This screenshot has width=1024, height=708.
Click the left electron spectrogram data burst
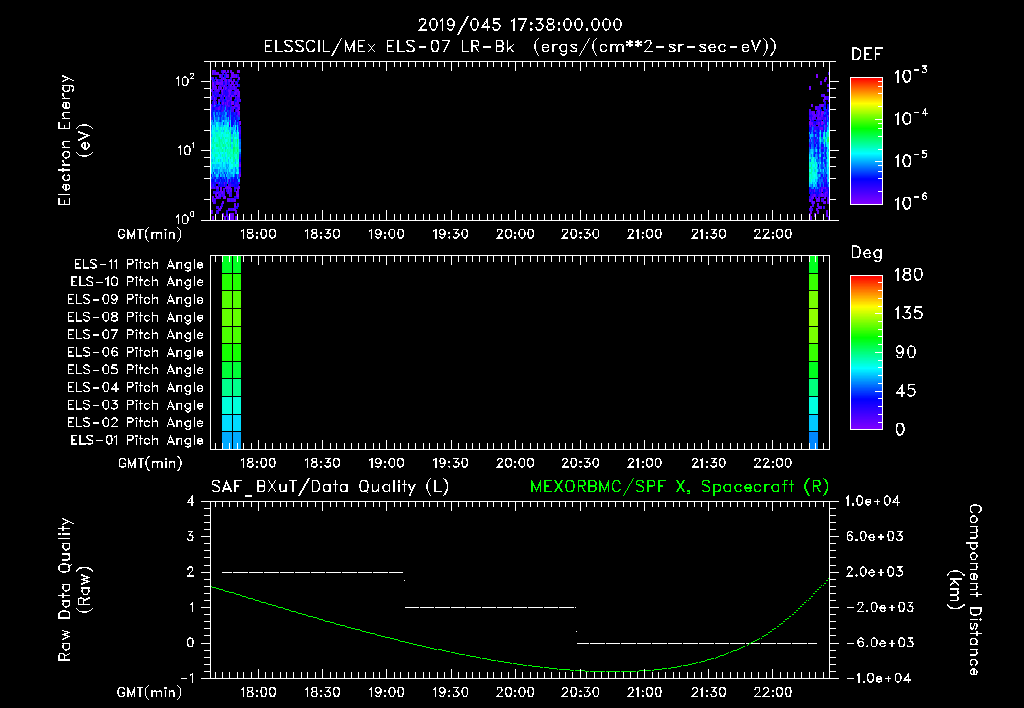pyautogui.click(x=225, y=144)
